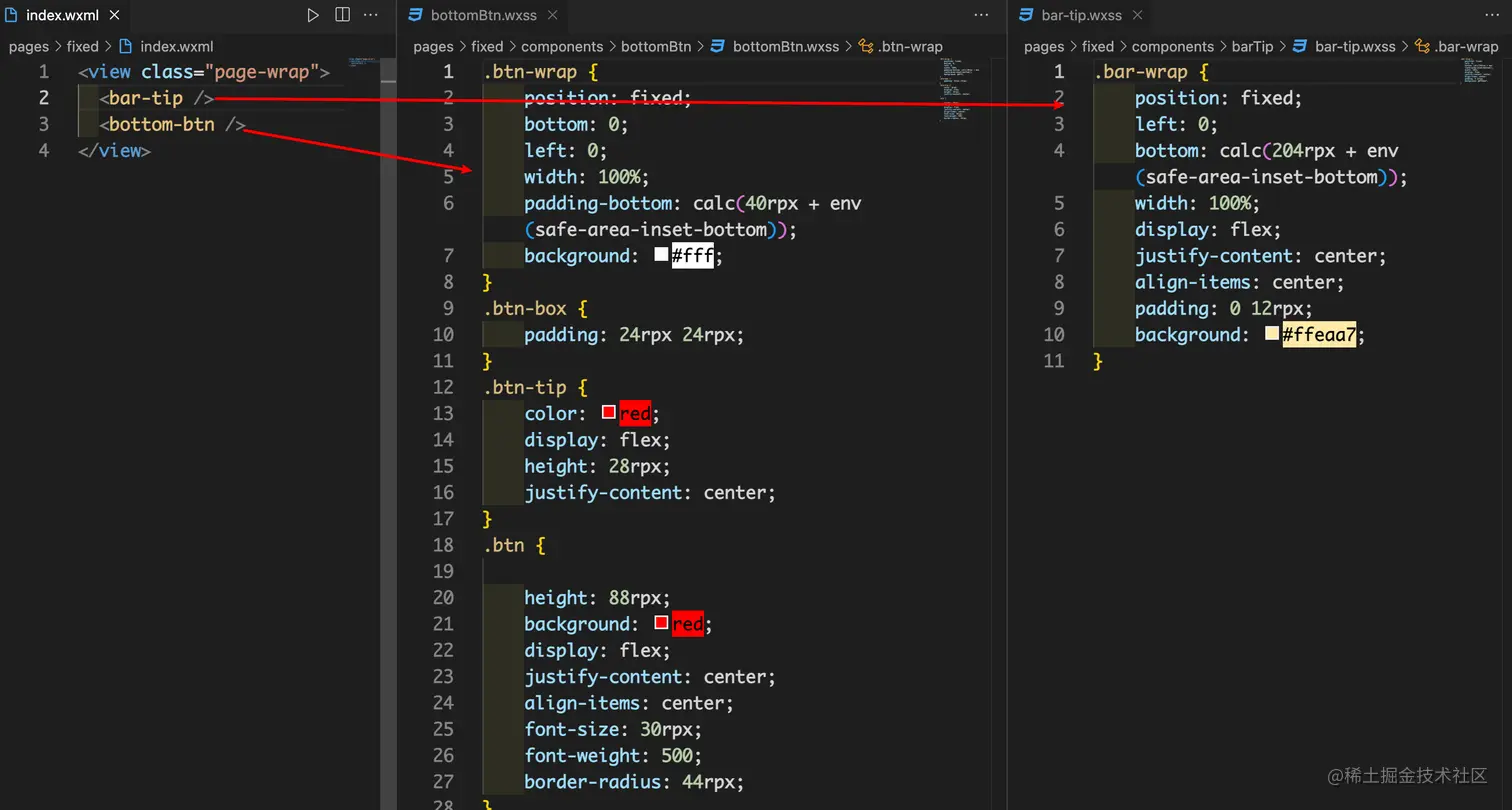
Task: Open red swatch on .btn-tip color line
Action: [x=608, y=412]
